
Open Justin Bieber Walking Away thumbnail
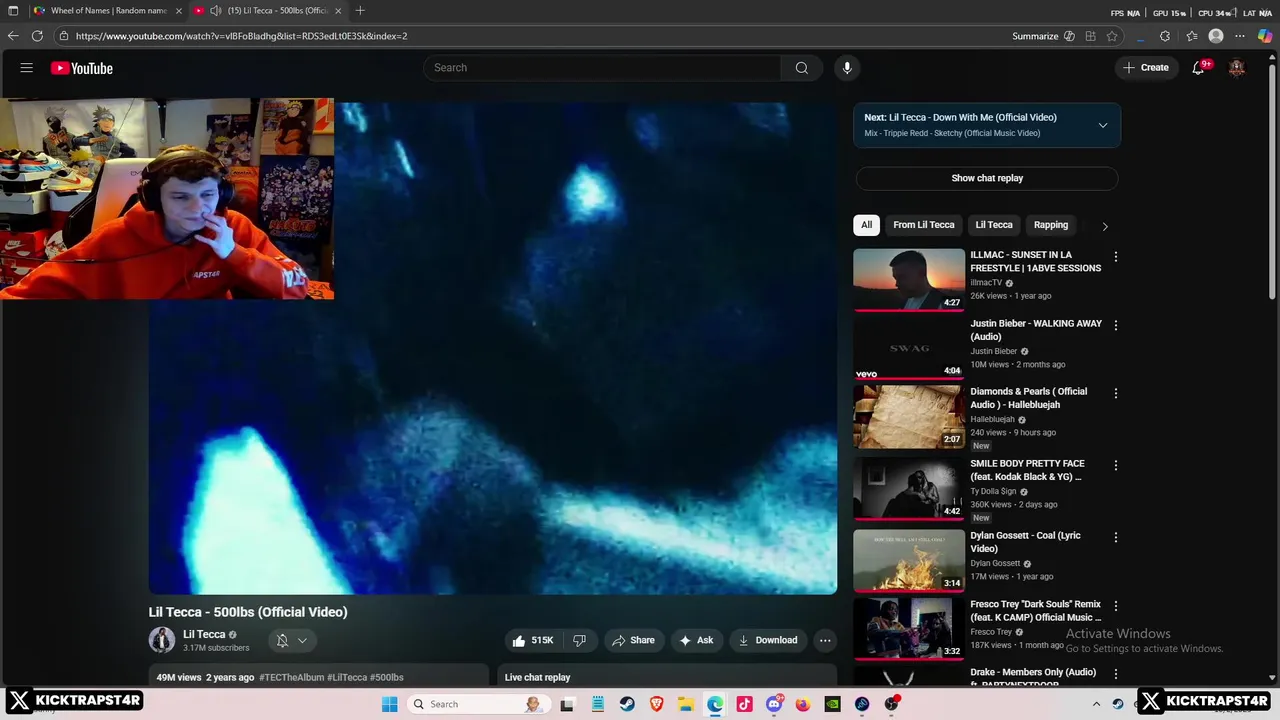(x=909, y=348)
